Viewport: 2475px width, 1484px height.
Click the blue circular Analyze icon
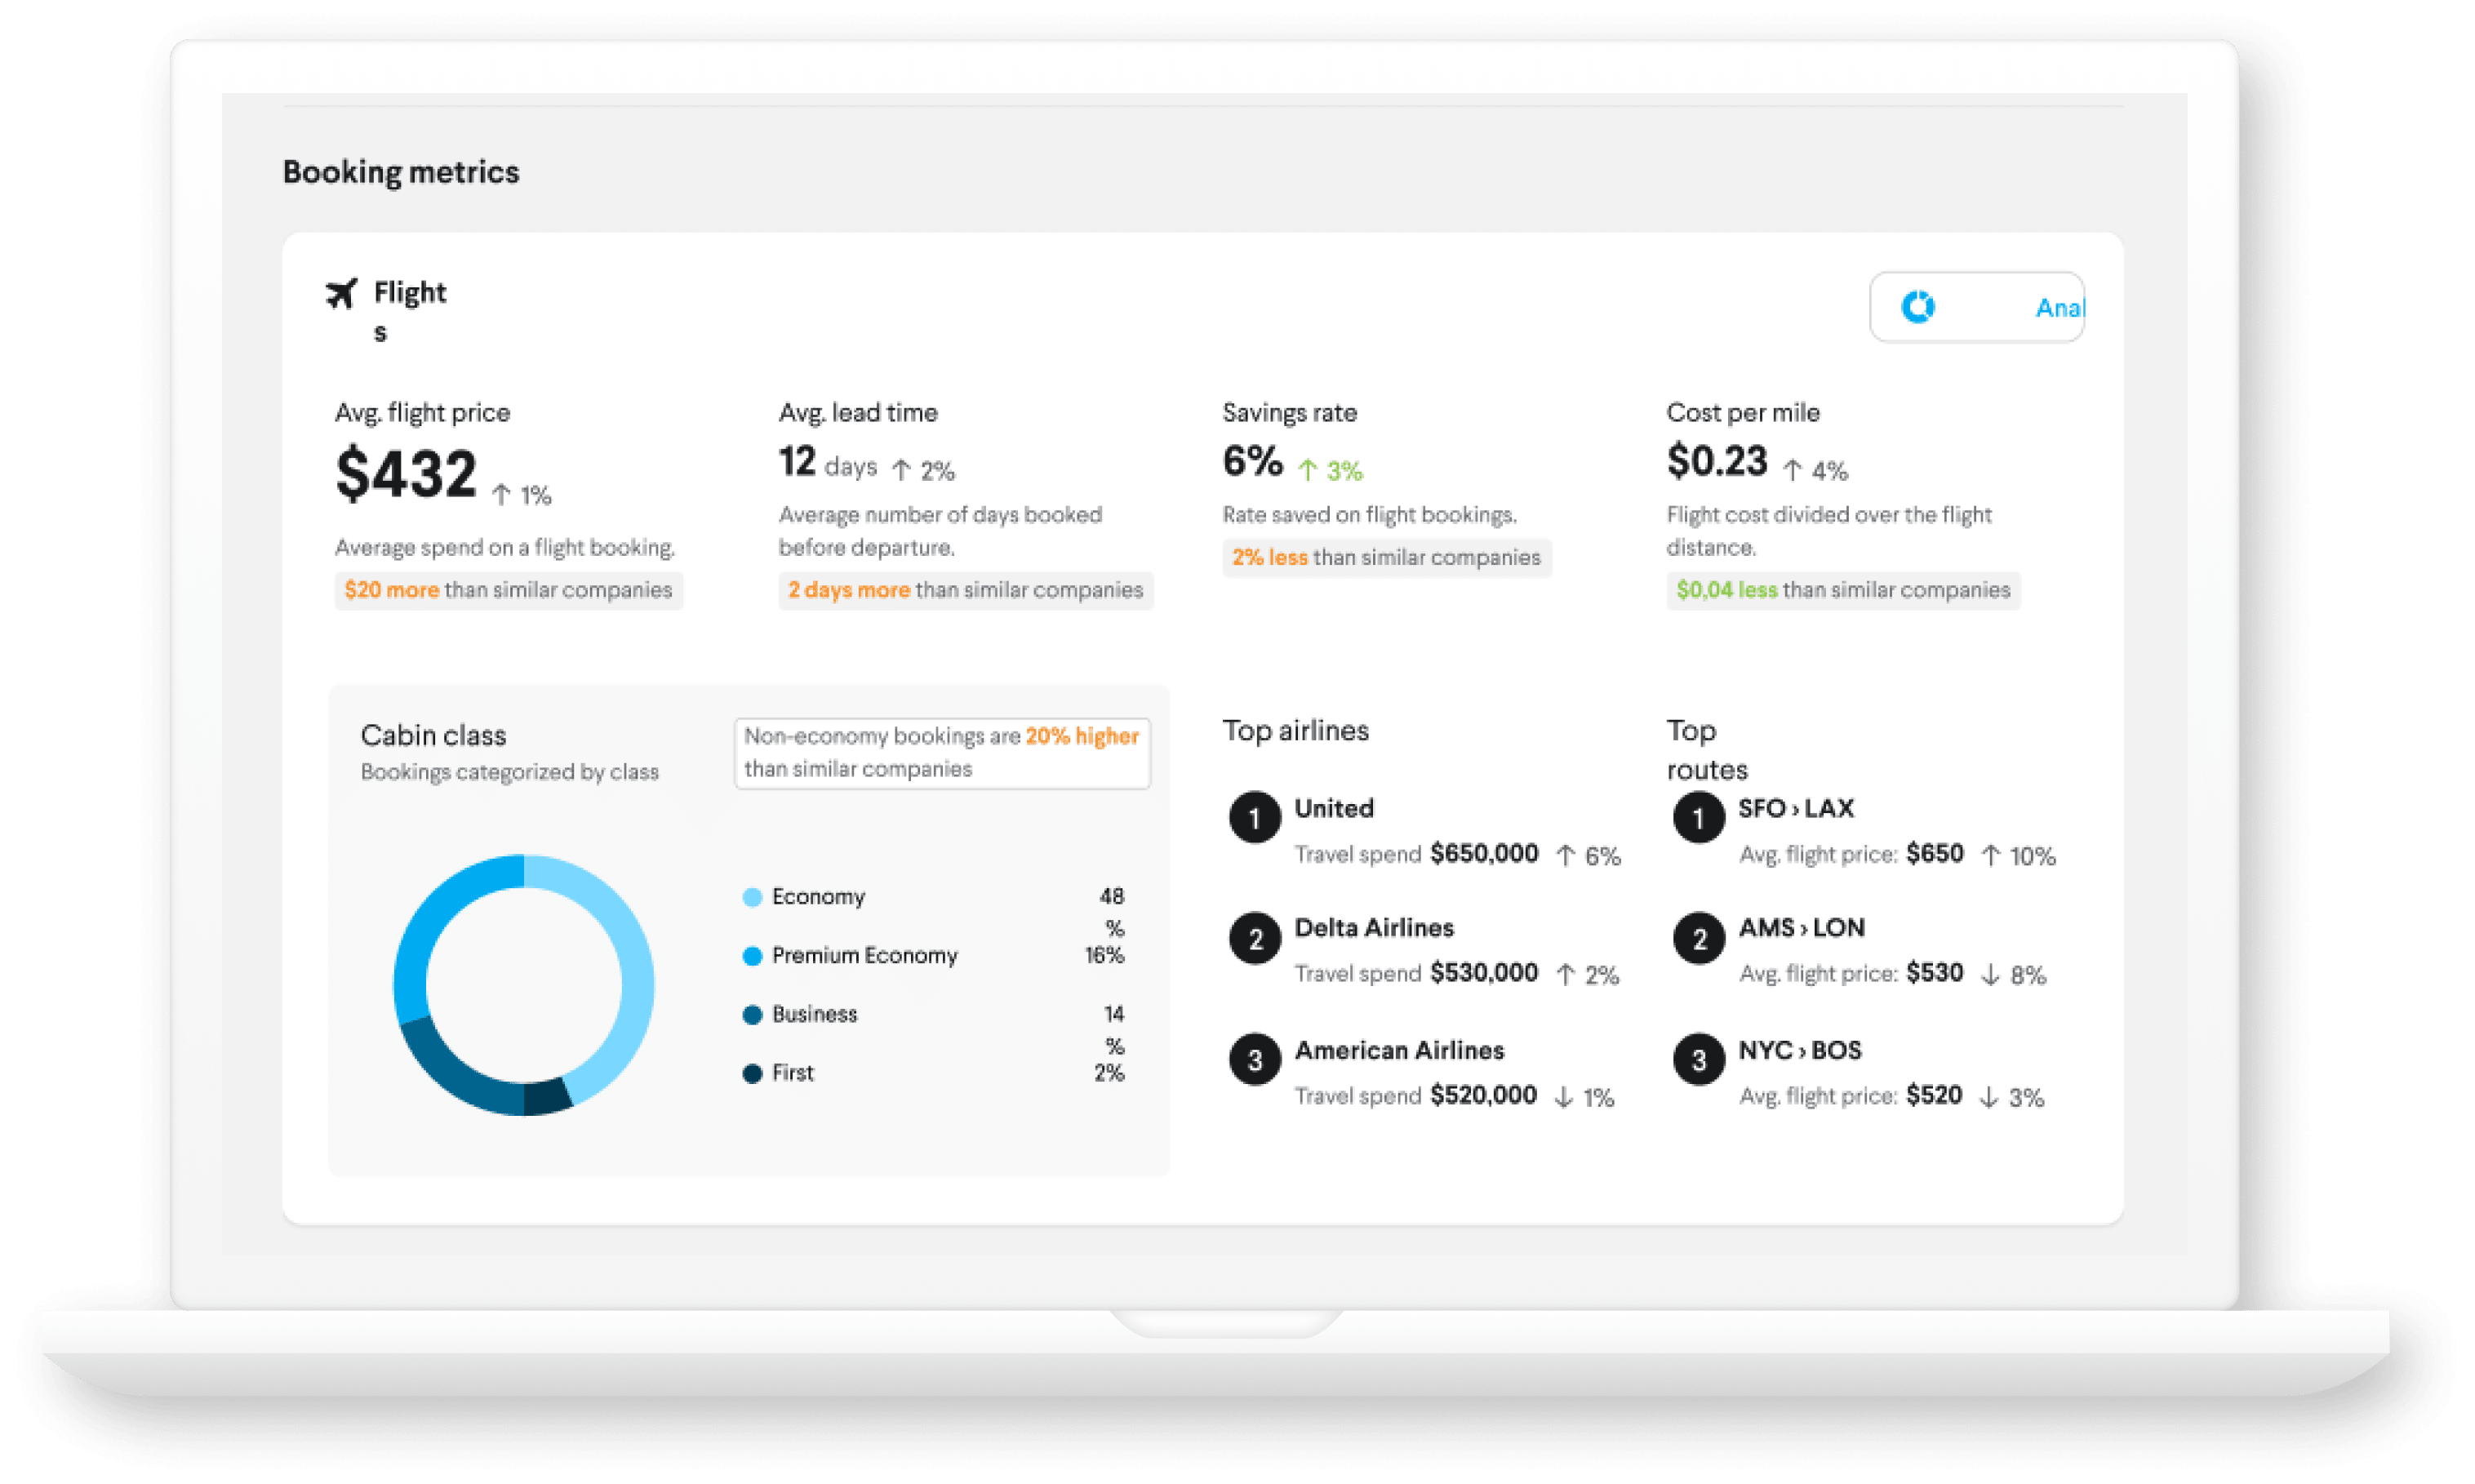1917,307
